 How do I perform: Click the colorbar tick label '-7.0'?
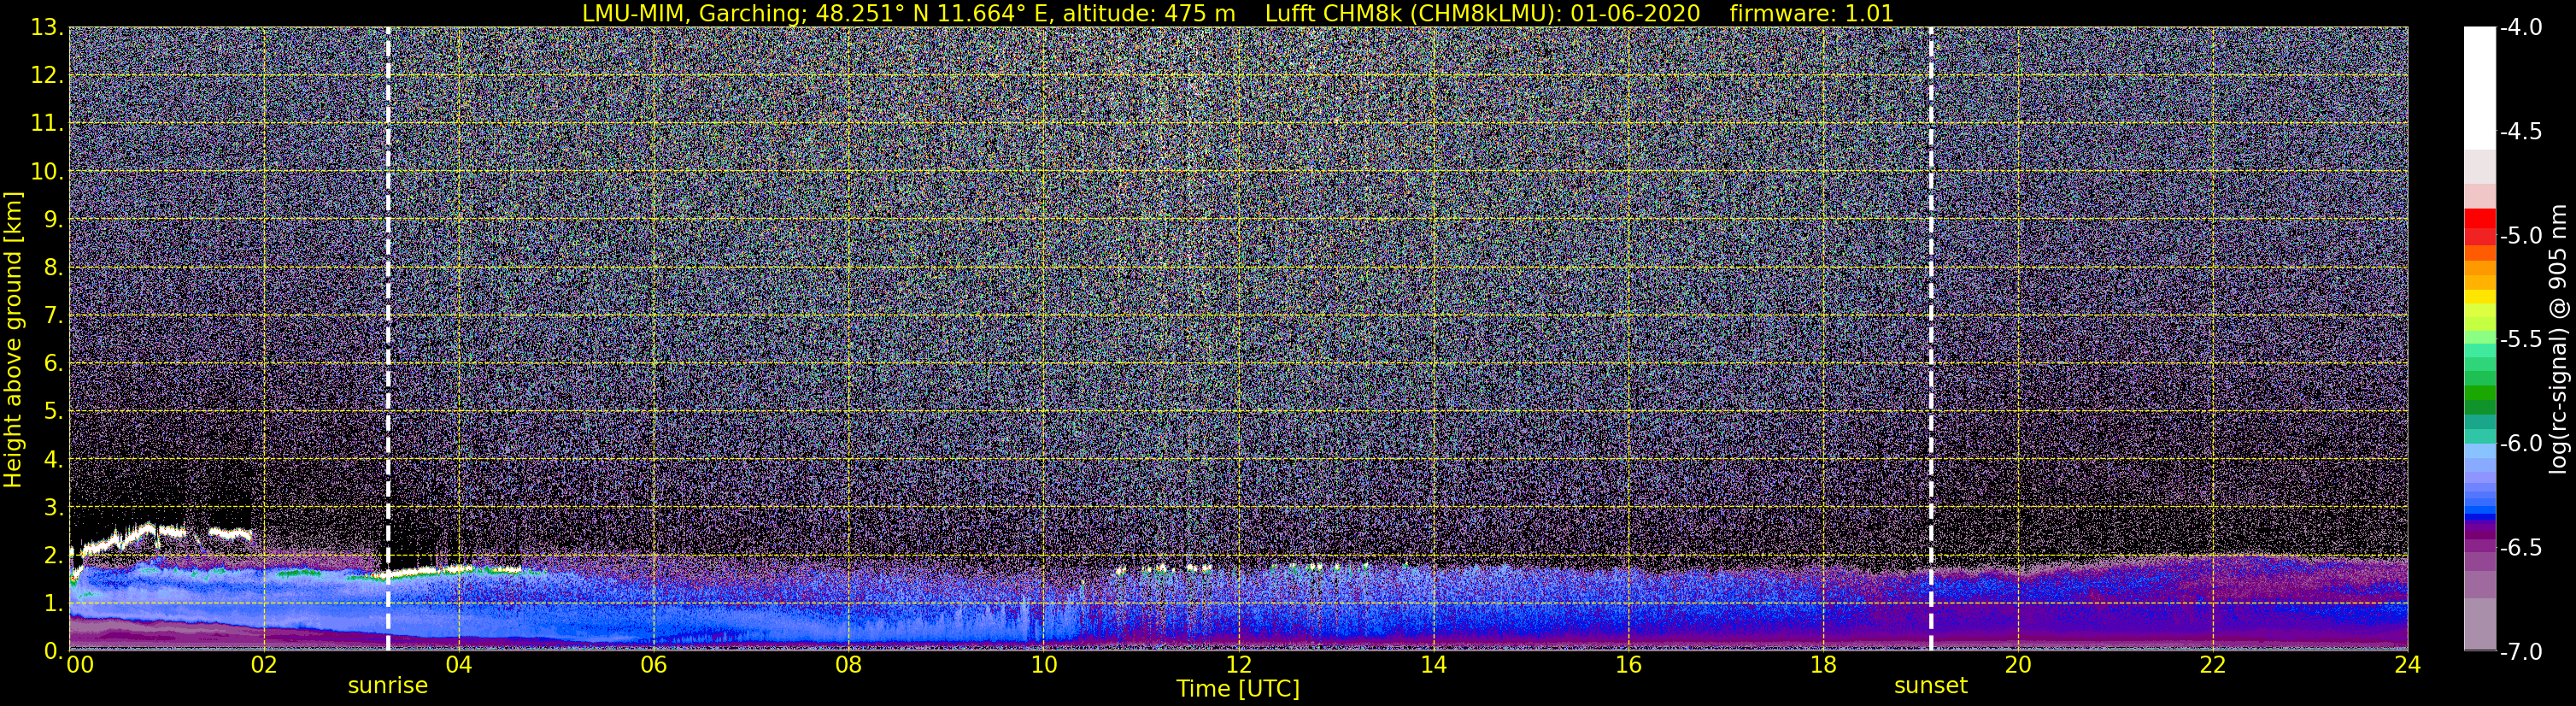coord(2520,652)
